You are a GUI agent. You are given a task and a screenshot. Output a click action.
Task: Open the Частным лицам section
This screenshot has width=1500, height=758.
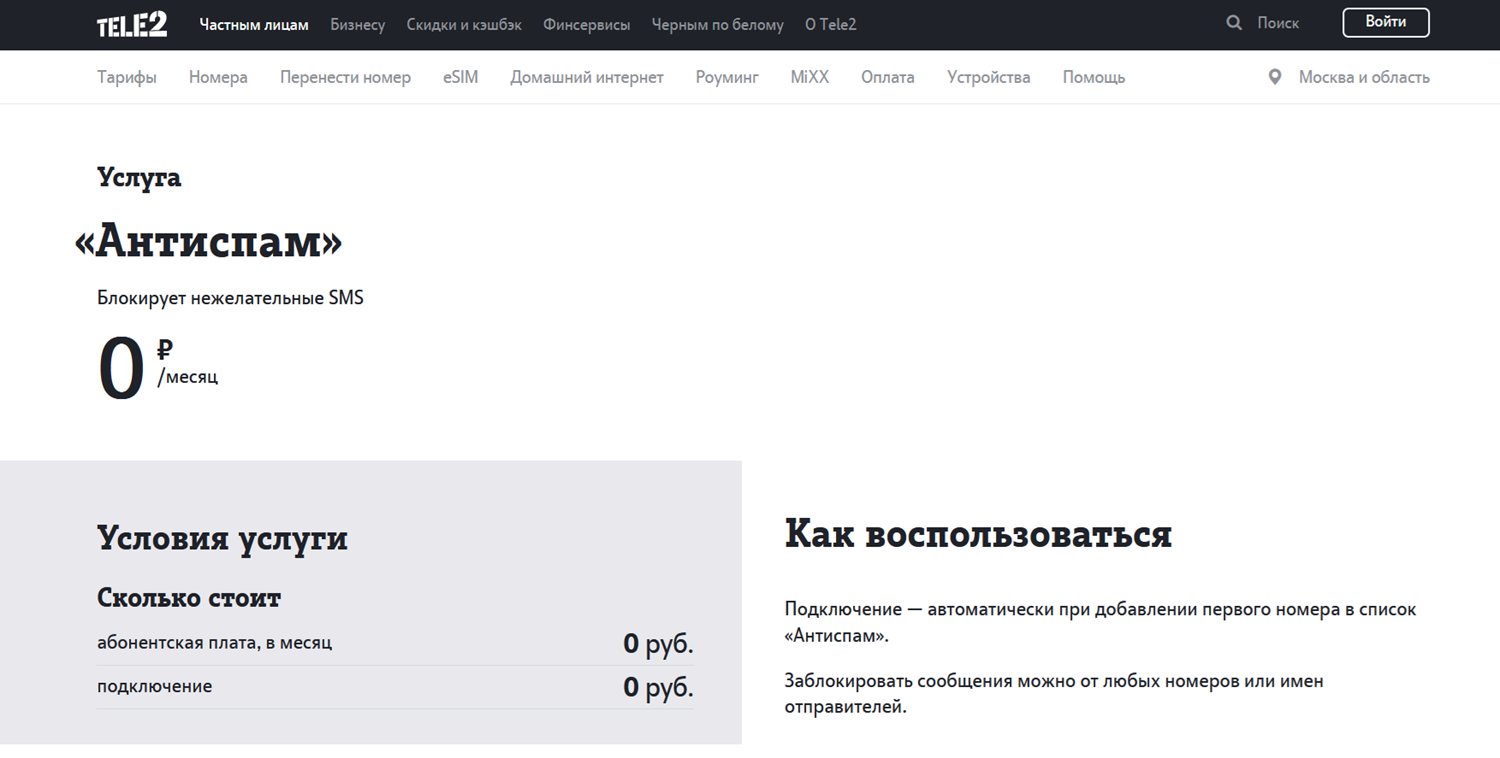point(254,24)
